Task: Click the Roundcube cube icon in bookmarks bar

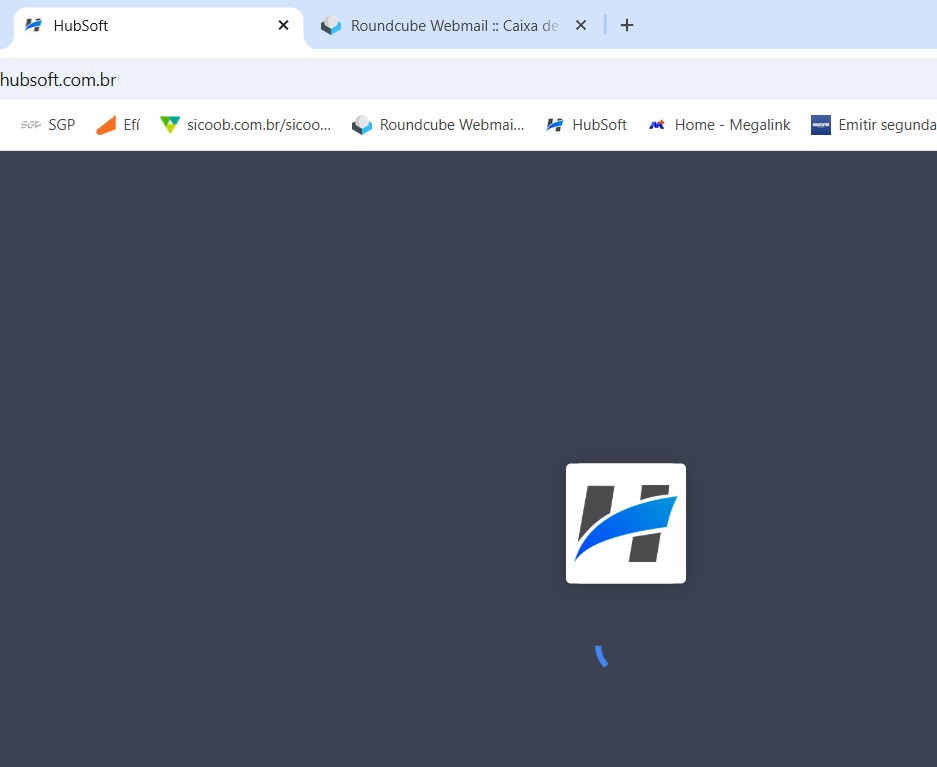Action: point(362,125)
